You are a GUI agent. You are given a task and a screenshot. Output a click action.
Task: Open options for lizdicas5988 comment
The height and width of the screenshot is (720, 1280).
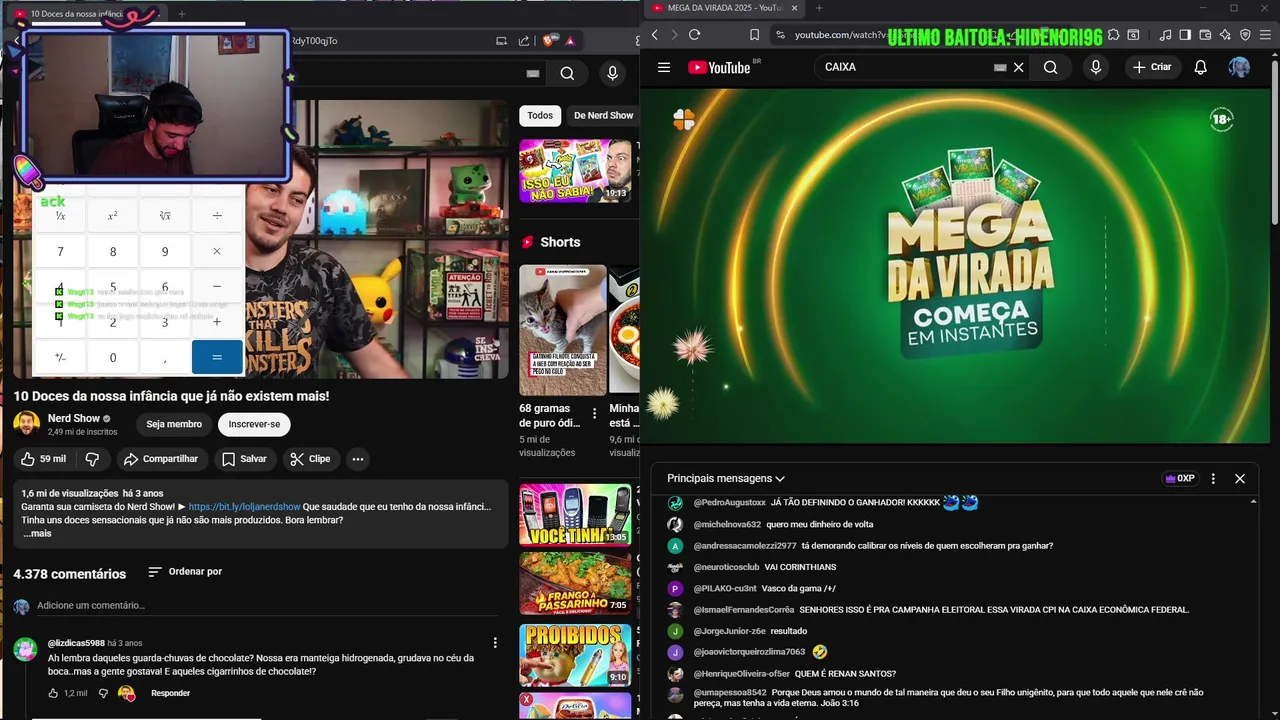click(495, 643)
